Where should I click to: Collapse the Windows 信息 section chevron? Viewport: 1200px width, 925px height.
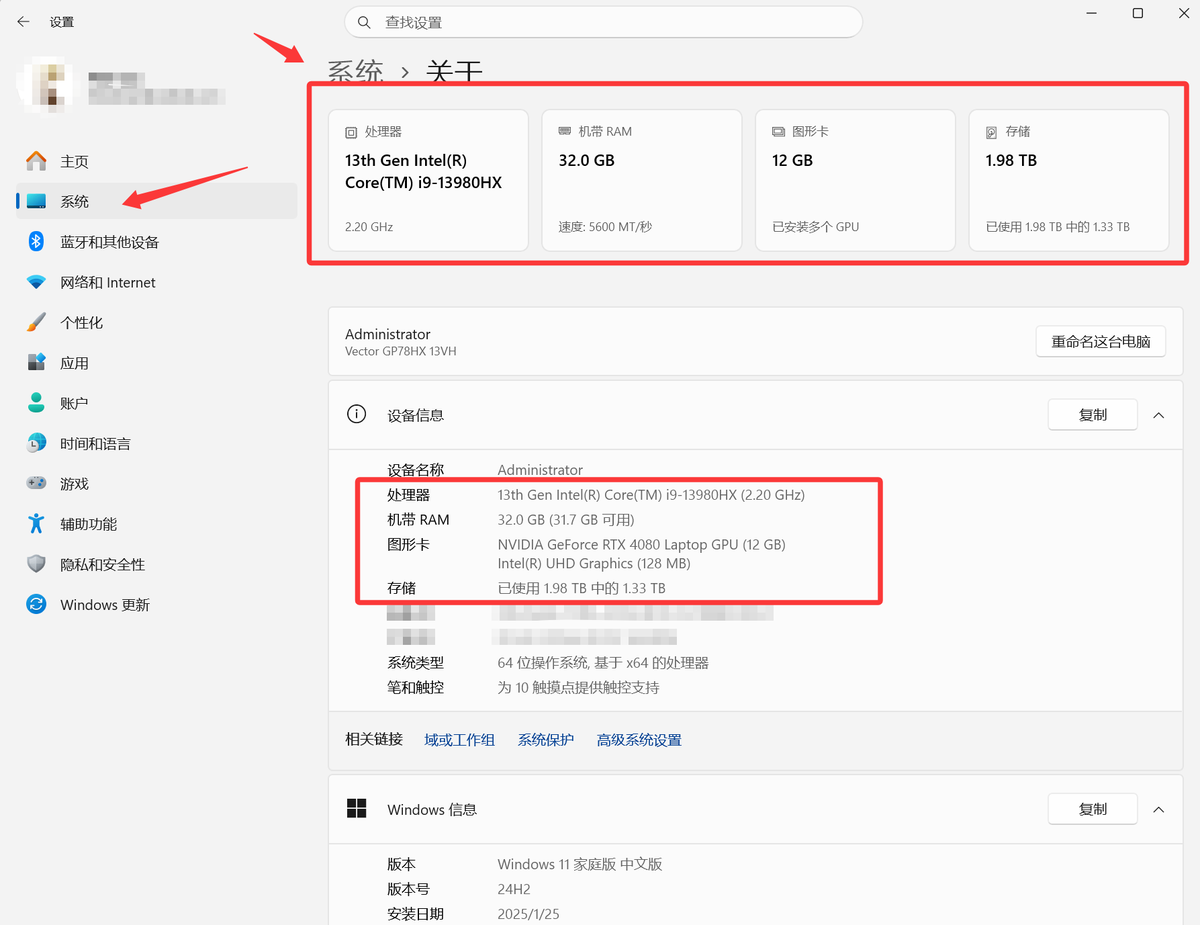click(1159, 809)
